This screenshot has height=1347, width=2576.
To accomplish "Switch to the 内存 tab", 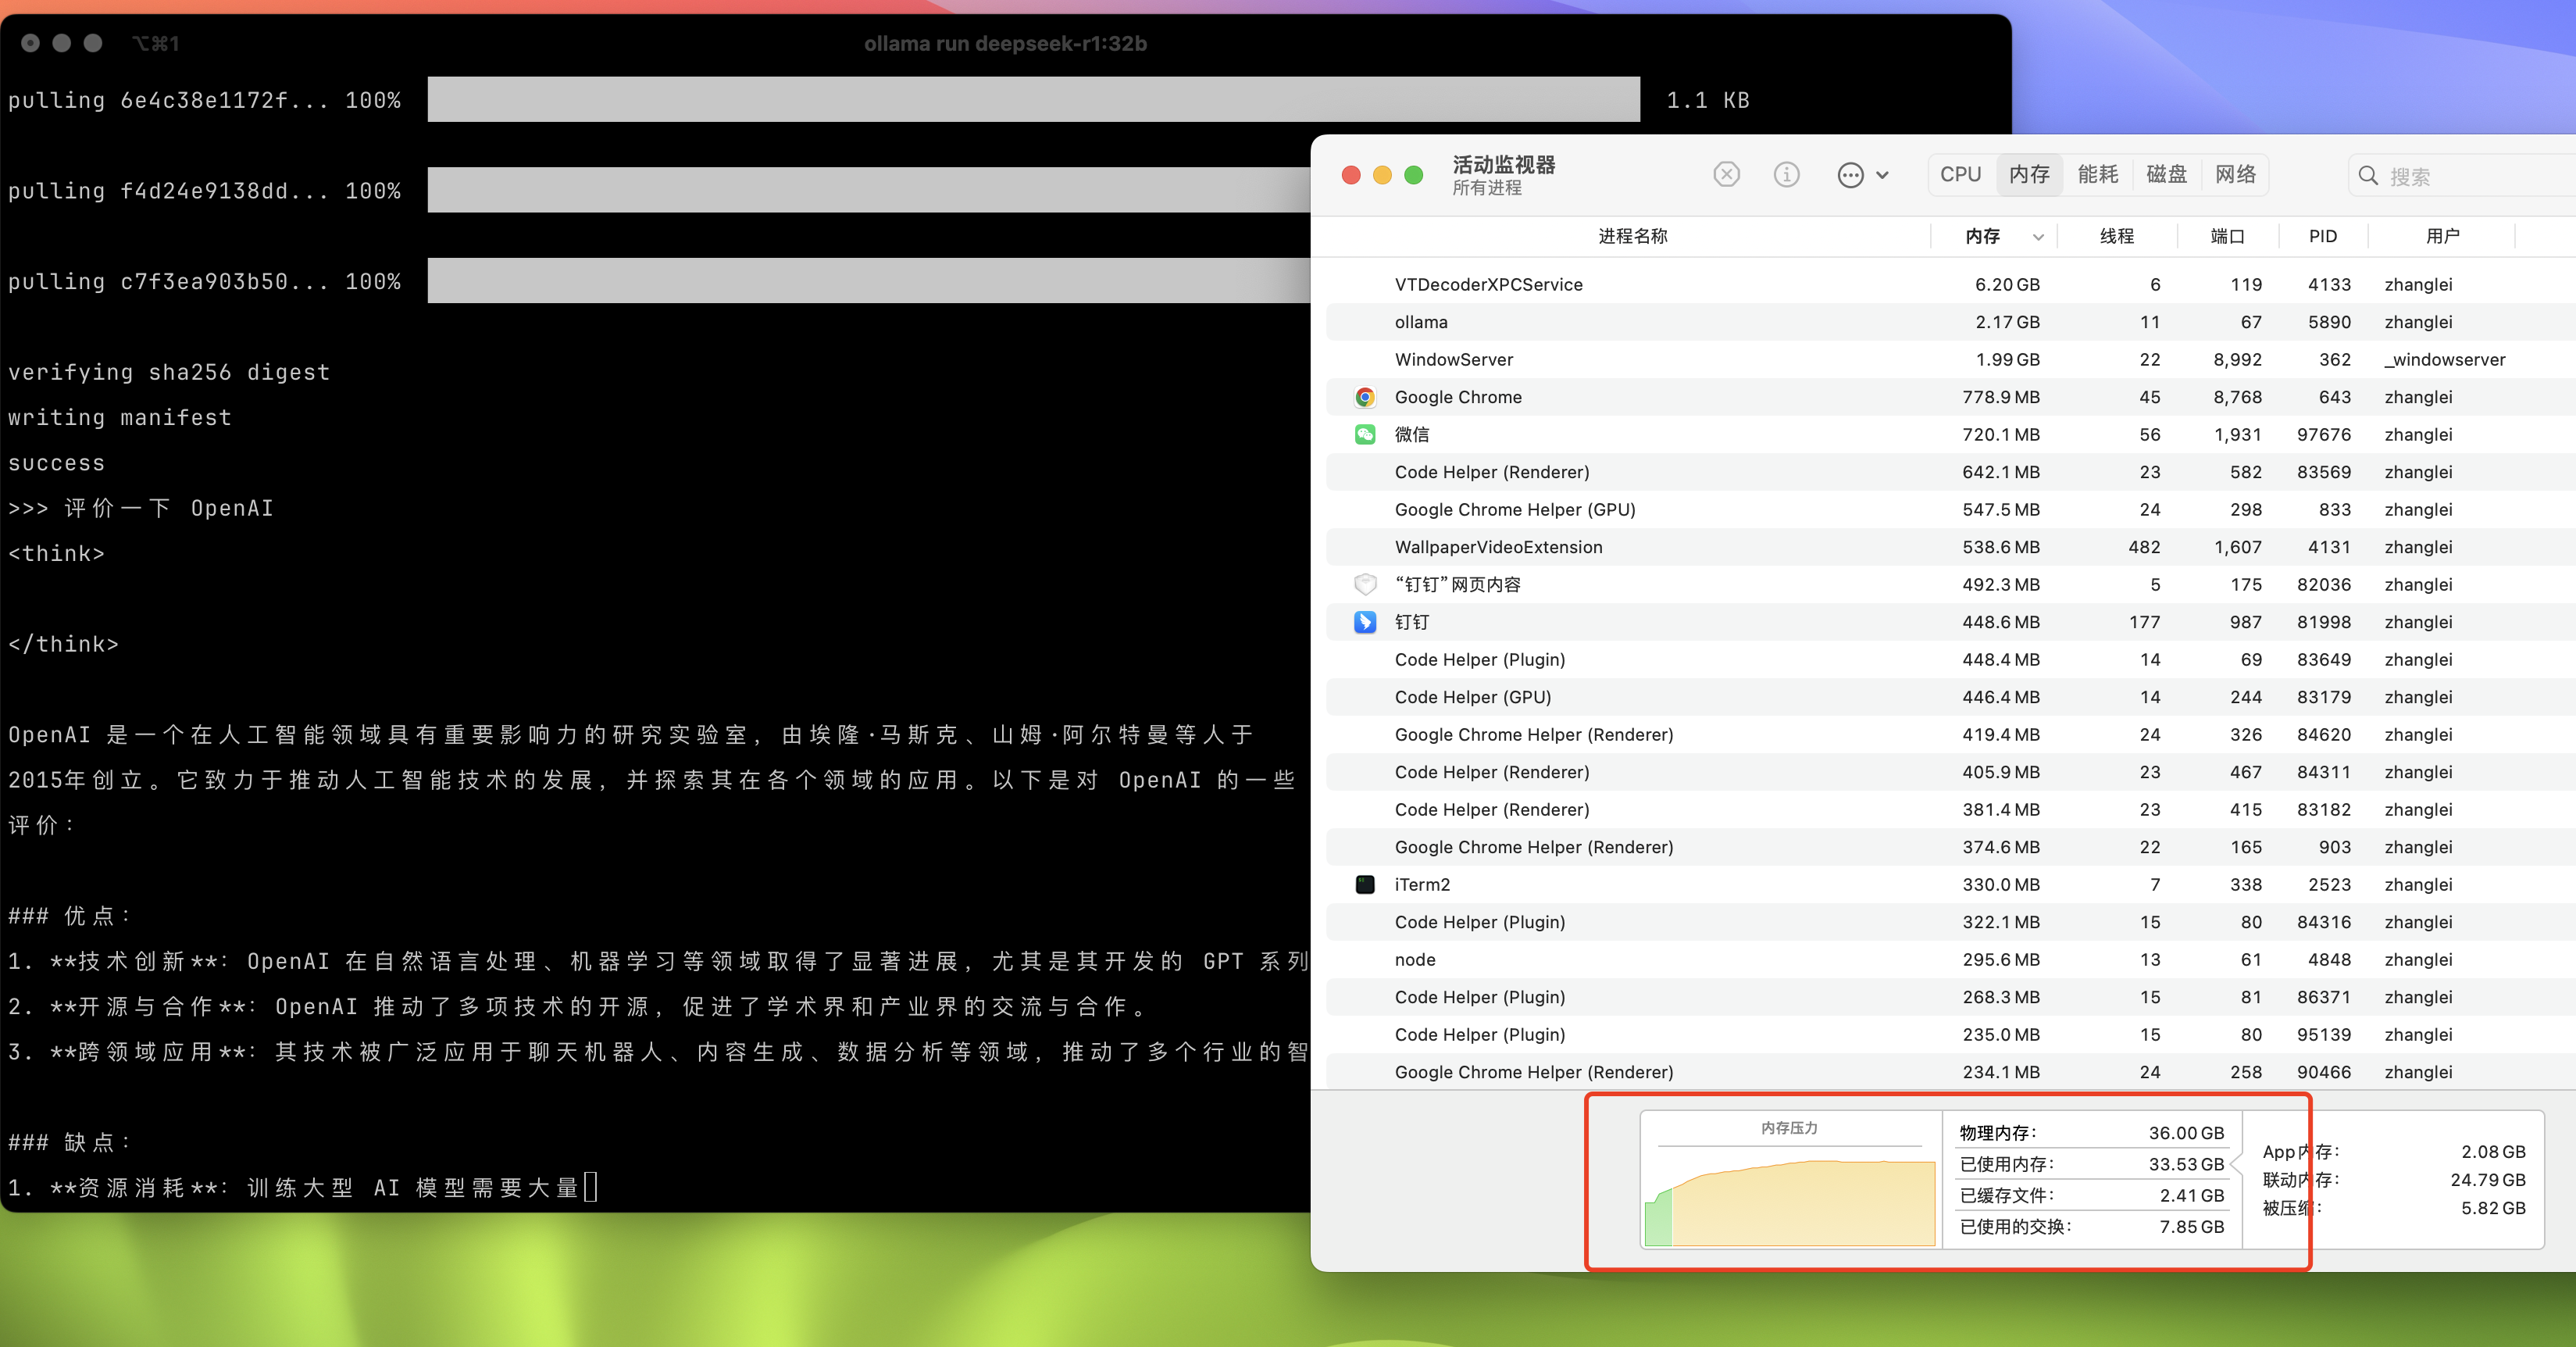I will click(2029, 174).
